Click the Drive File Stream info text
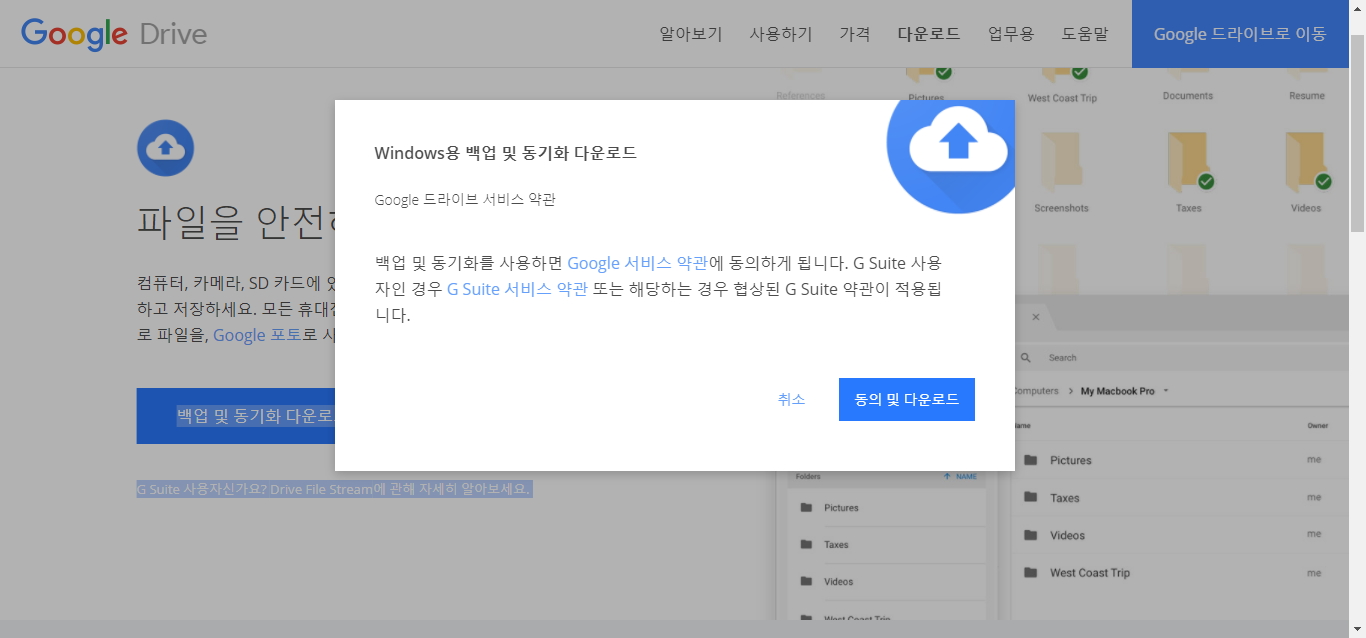 pos(333,489)
